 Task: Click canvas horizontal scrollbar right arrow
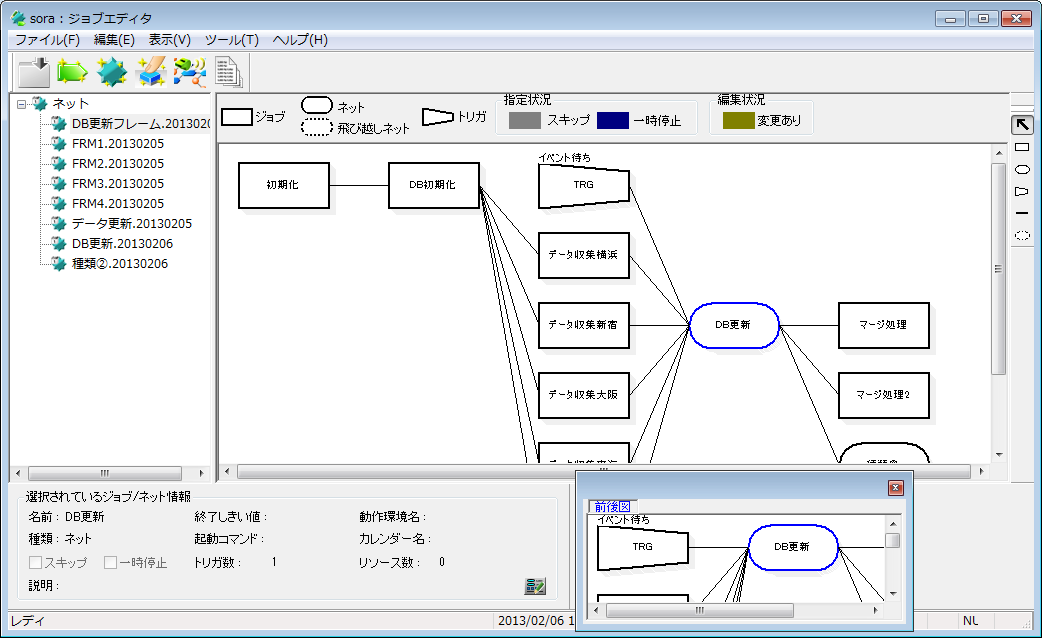pyautogui.click(x=982, y=472)
